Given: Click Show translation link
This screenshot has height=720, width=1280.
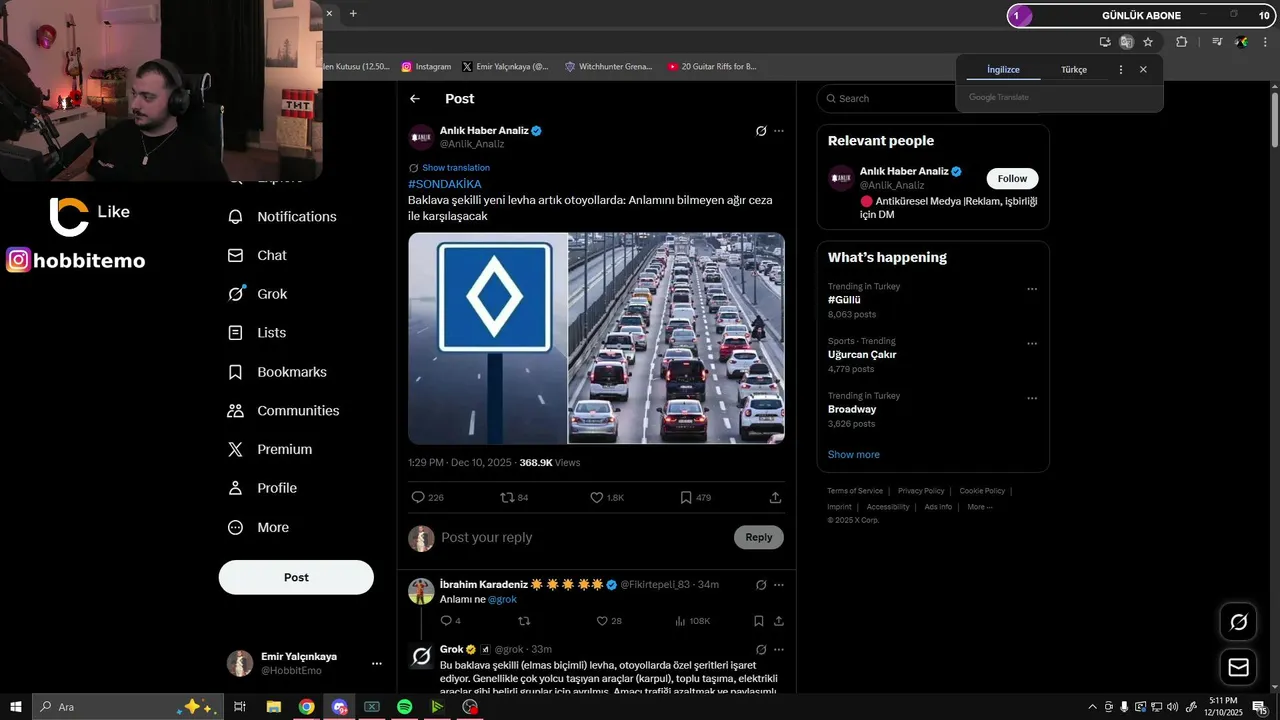Looking at the screenshot, I should tap(456, 168).
